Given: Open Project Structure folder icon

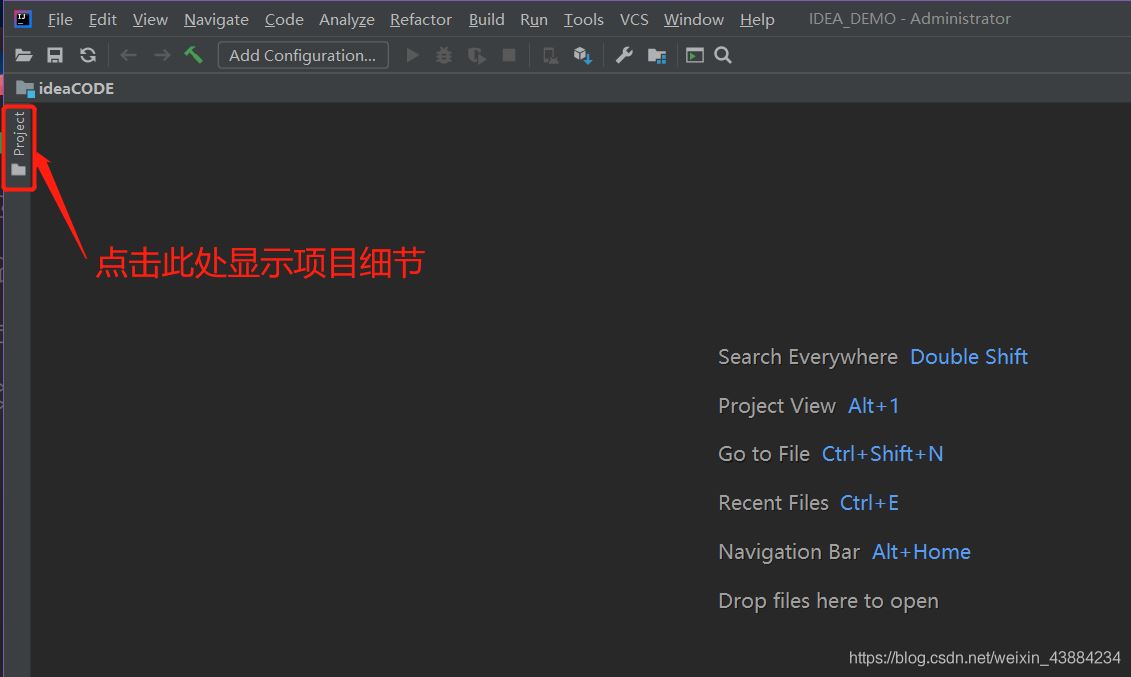Looking at the screenshot, I should click(657, 56).
